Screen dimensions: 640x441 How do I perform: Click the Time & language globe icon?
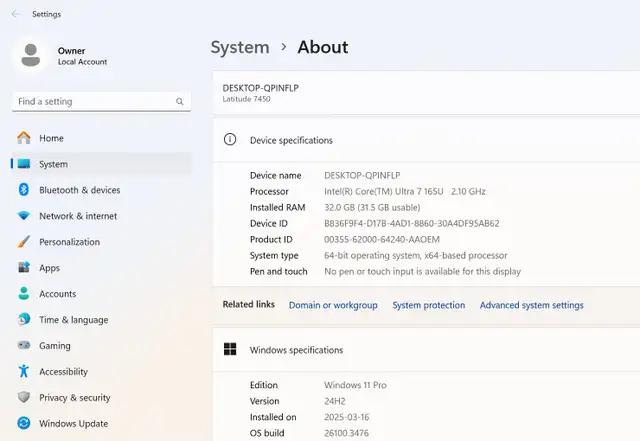pos(24,319)
